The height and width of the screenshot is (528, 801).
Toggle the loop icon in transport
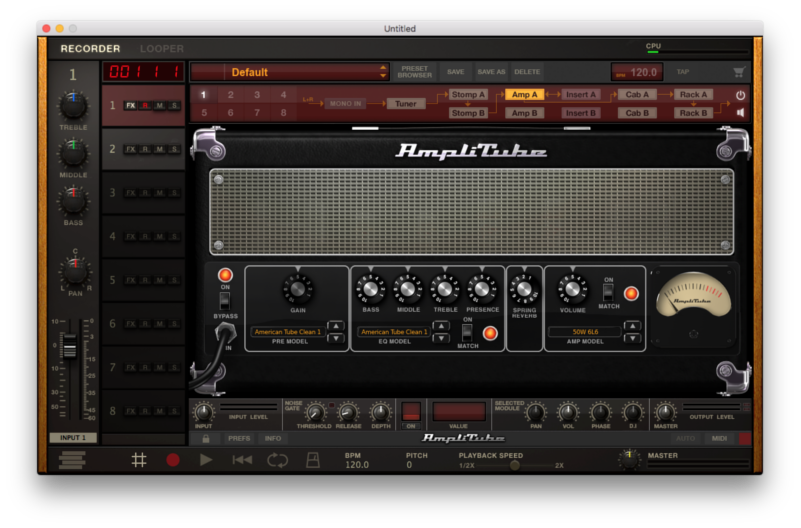click(277, 460)
